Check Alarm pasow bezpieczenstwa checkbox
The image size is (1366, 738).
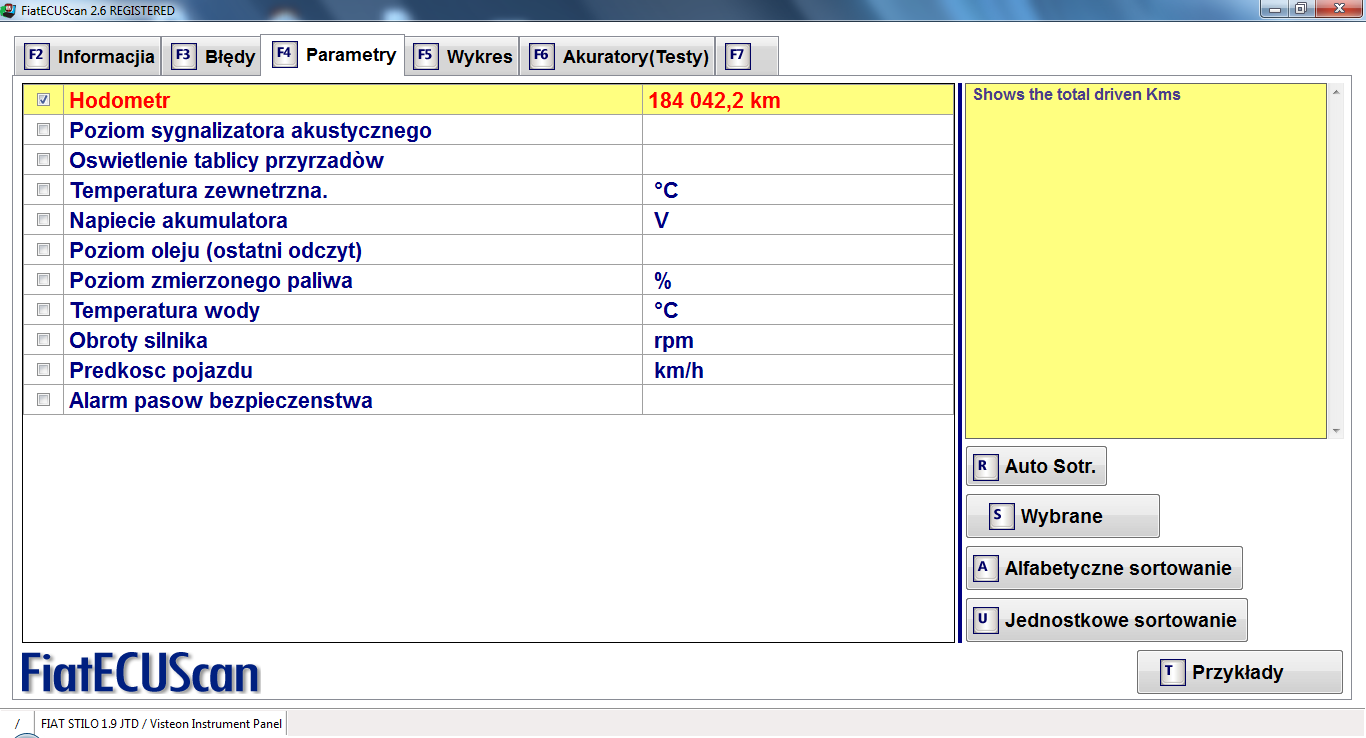(43, 400)
